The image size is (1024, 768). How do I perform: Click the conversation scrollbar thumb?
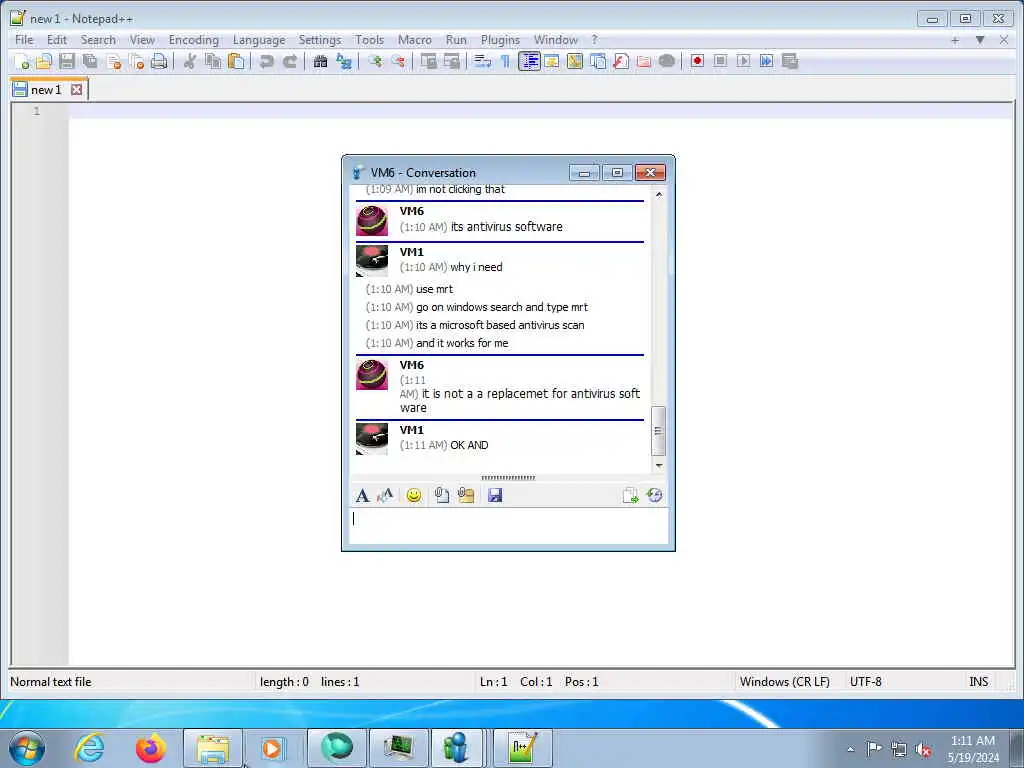658,431
